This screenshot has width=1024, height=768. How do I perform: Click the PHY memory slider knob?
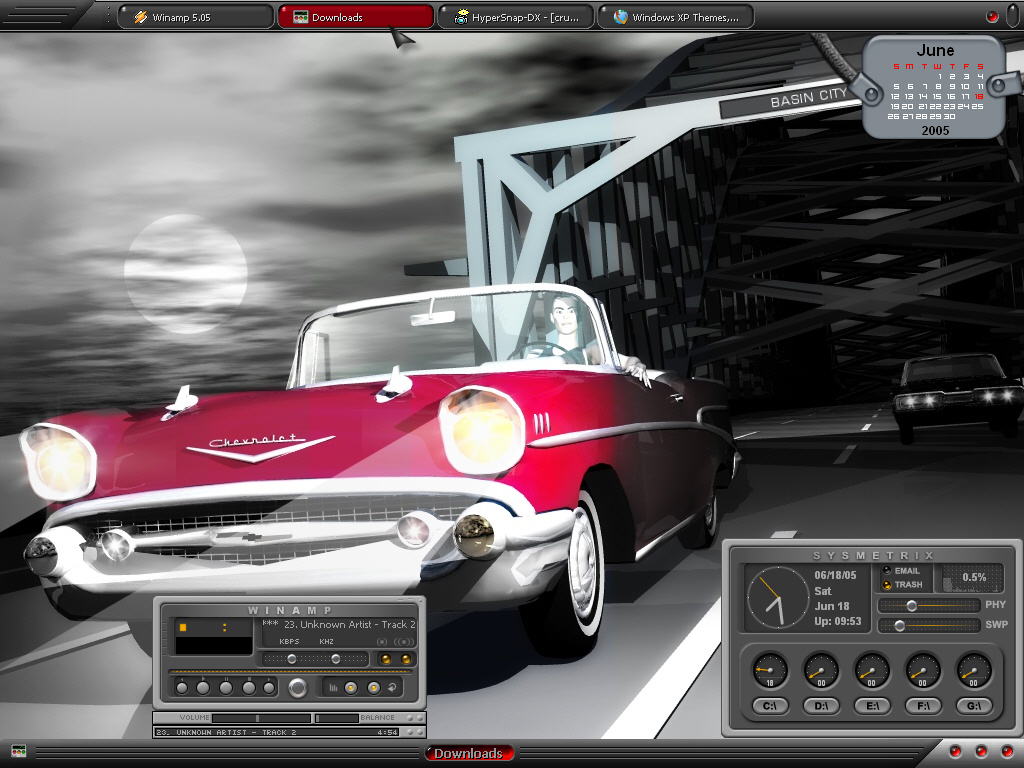pyautogui.click(x=912, y=605)
